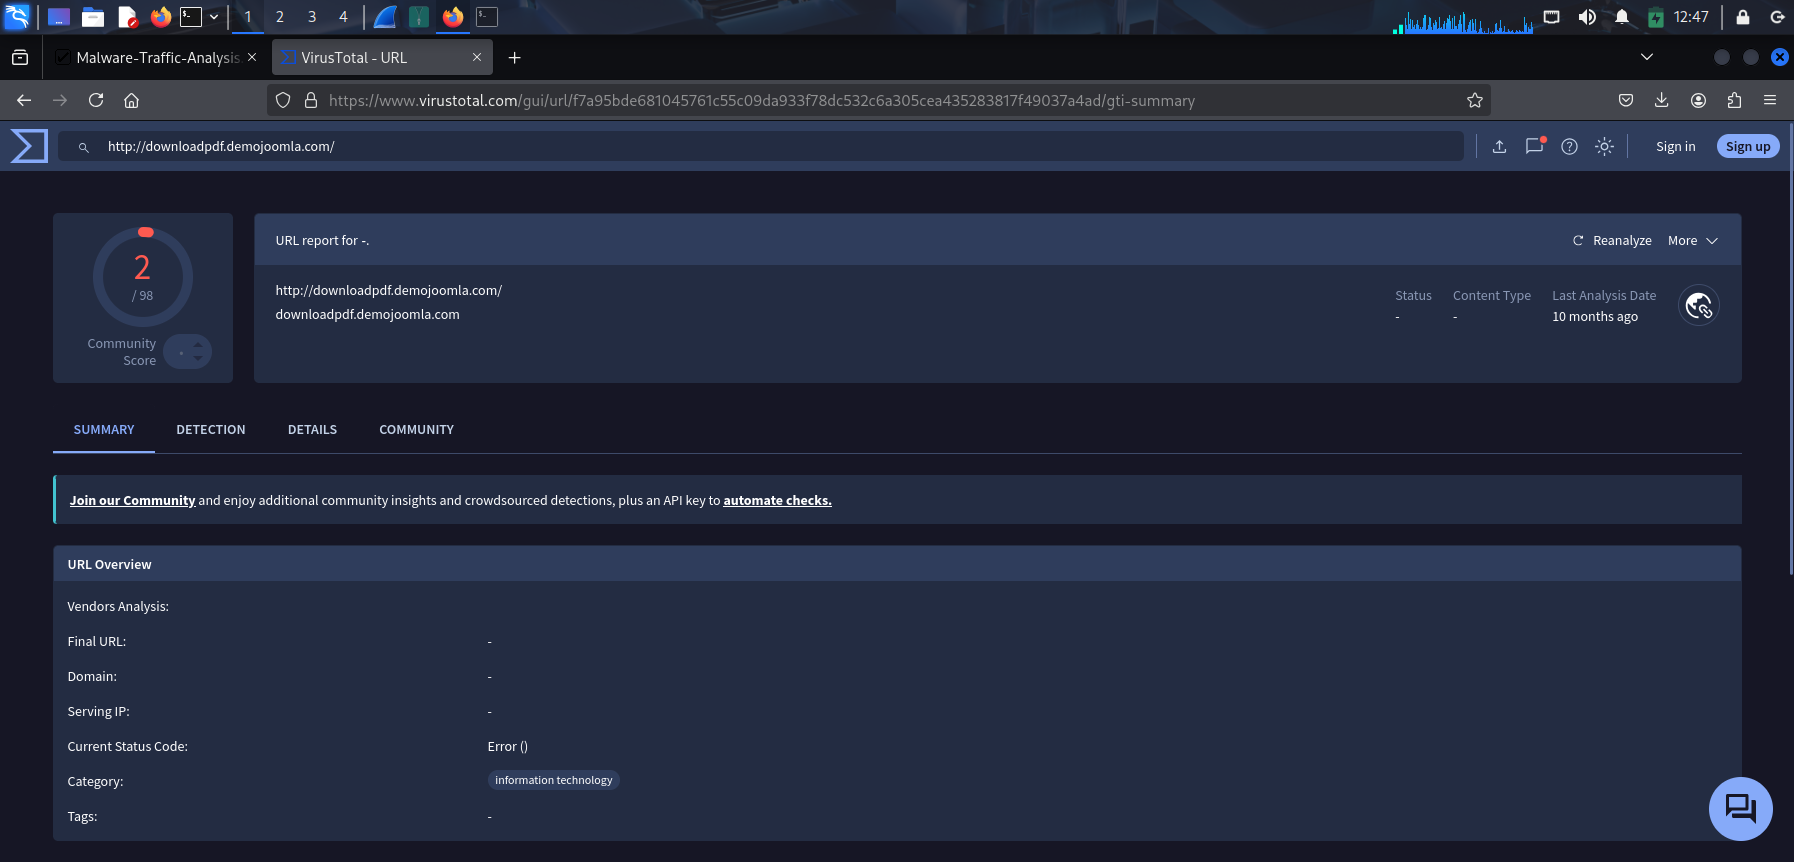Click the battery power indicator

coord(1656,17)
